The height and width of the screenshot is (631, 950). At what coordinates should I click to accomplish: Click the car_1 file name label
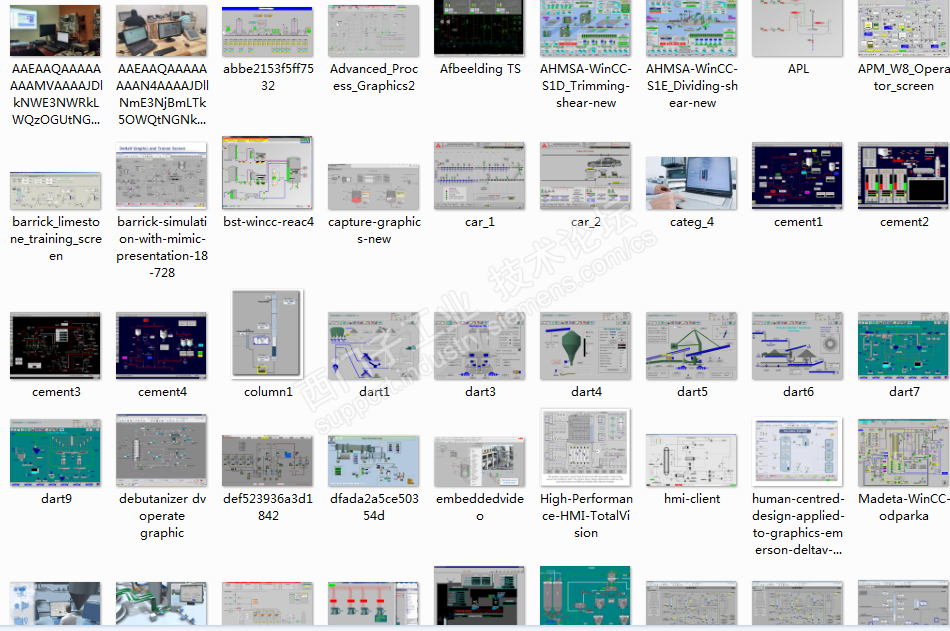[480, 222]
